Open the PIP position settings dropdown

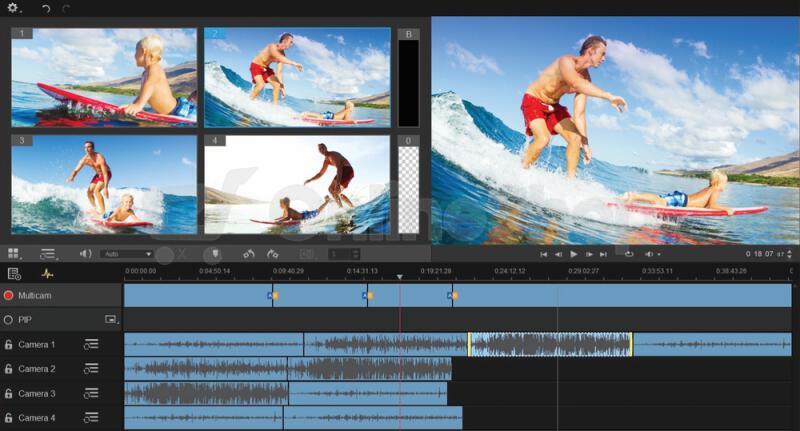112,320
